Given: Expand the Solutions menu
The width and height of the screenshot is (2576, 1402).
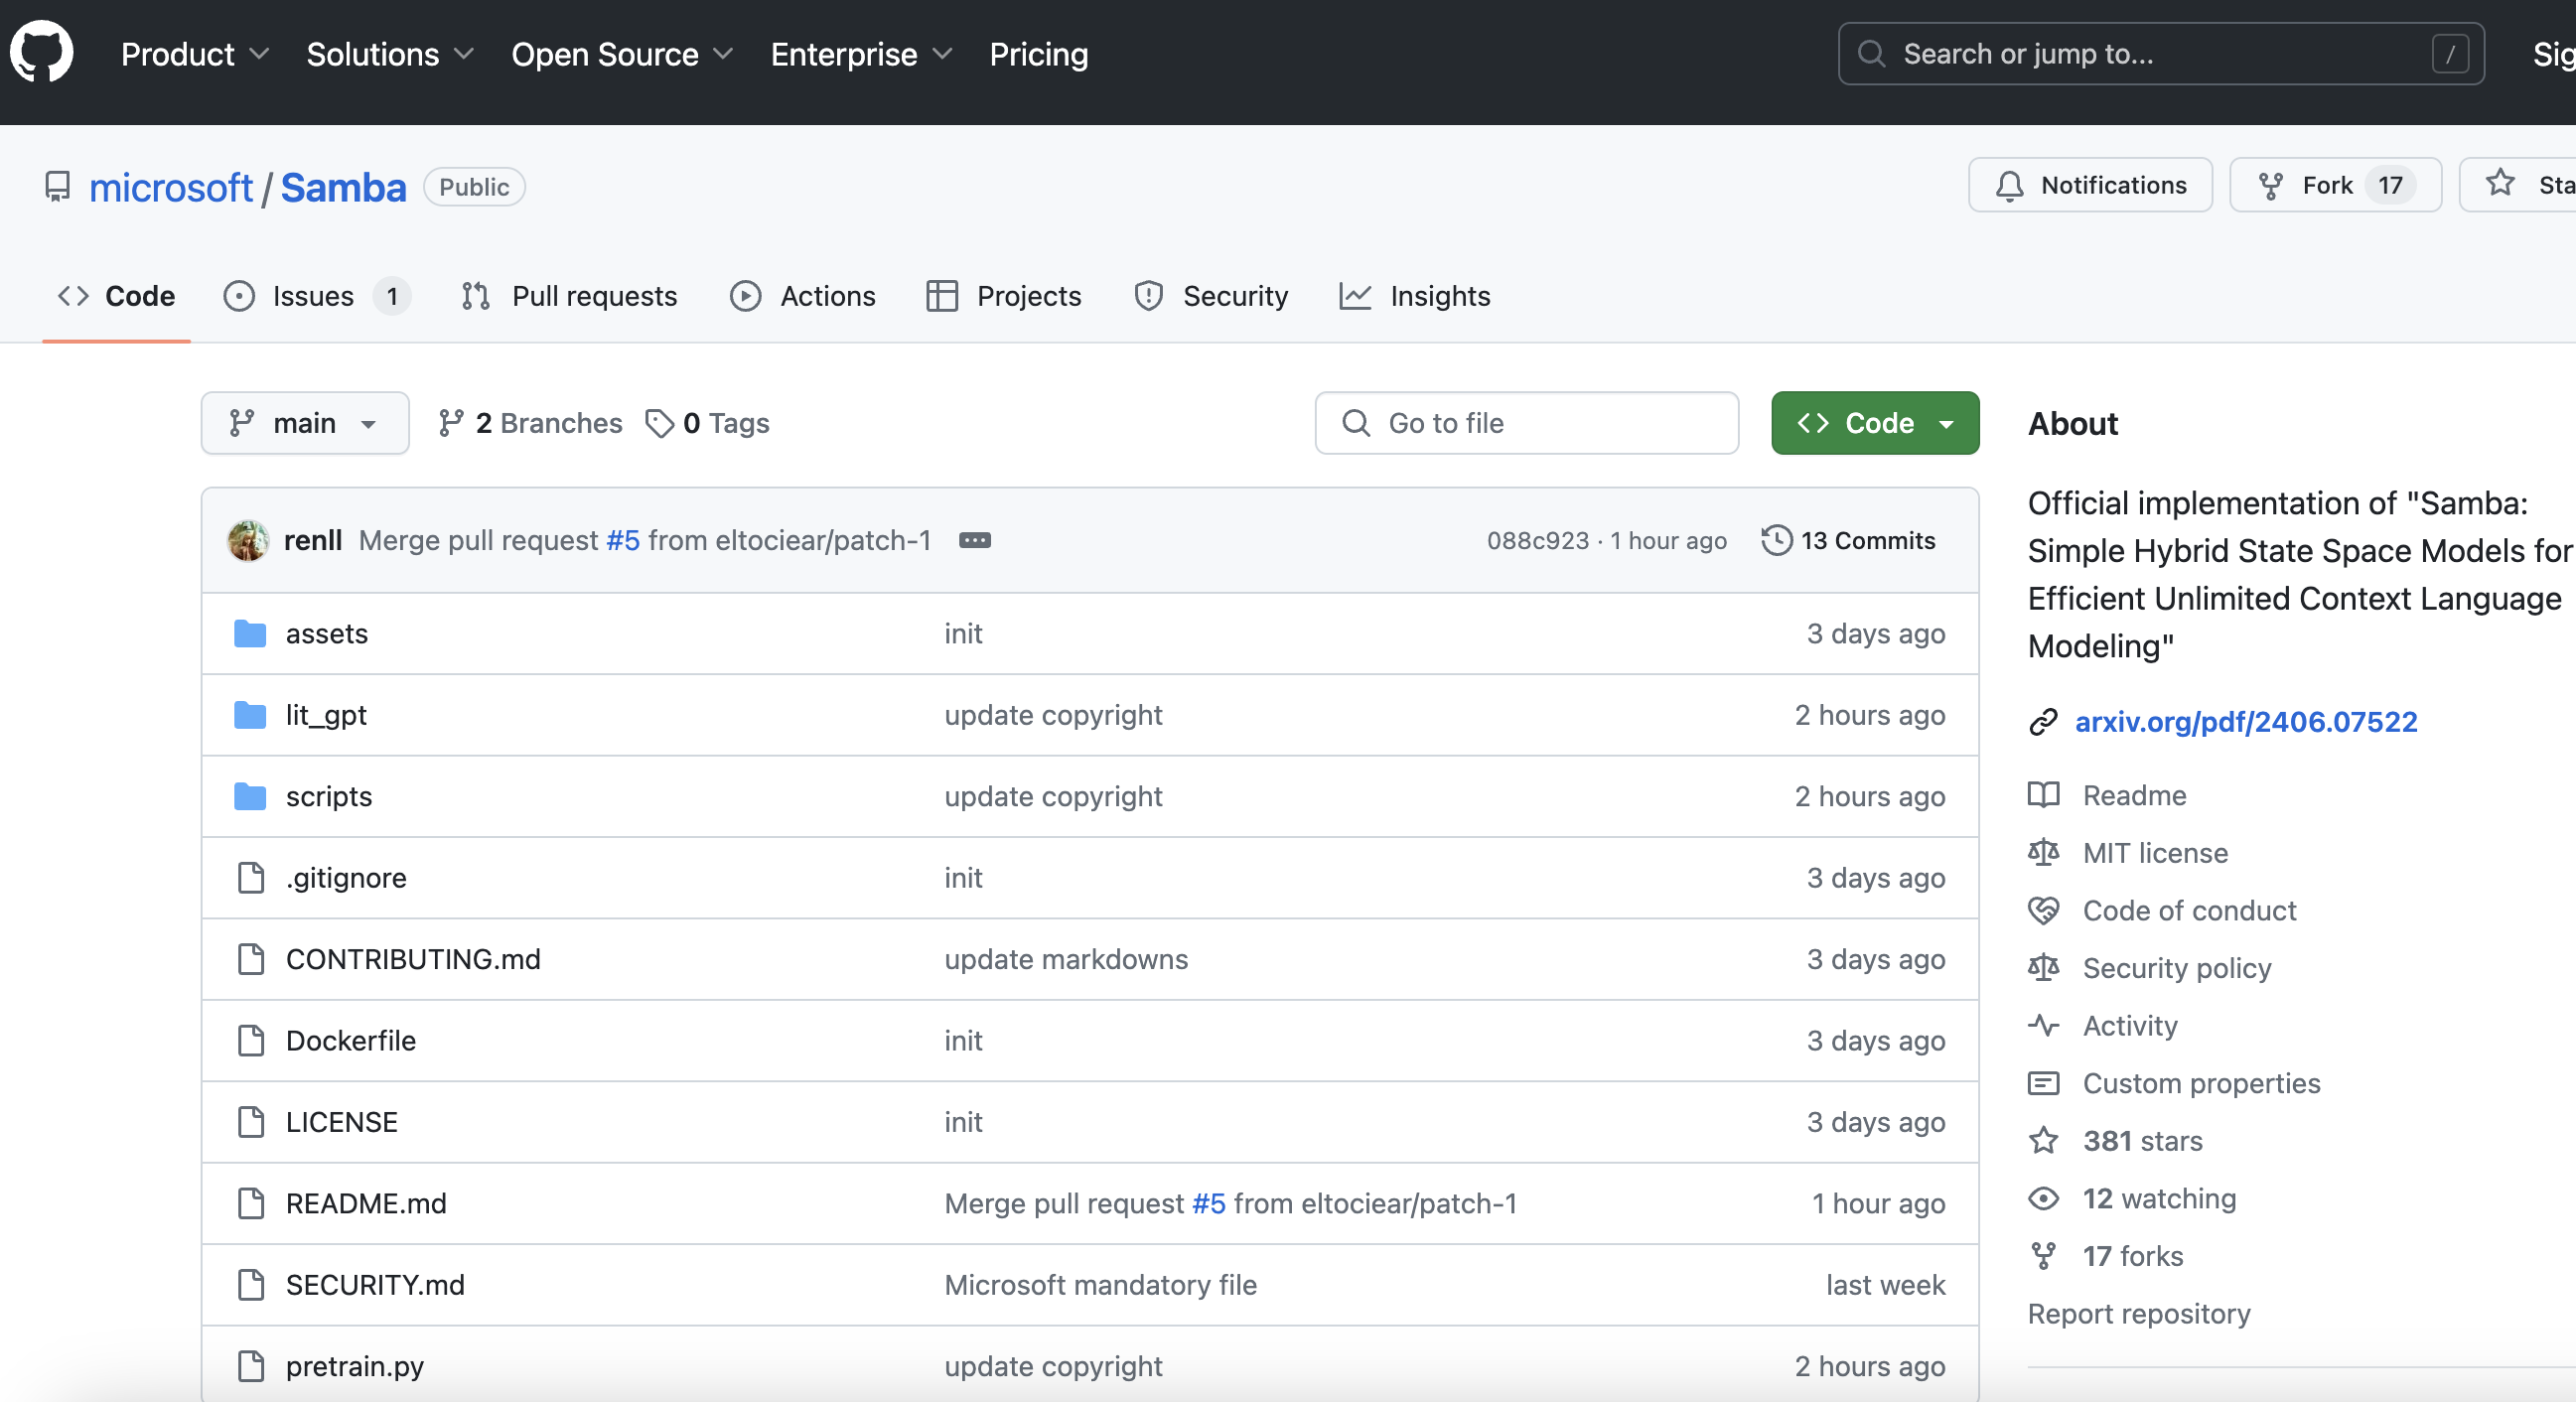Looking at the screenshot, I should pos(390,54).
